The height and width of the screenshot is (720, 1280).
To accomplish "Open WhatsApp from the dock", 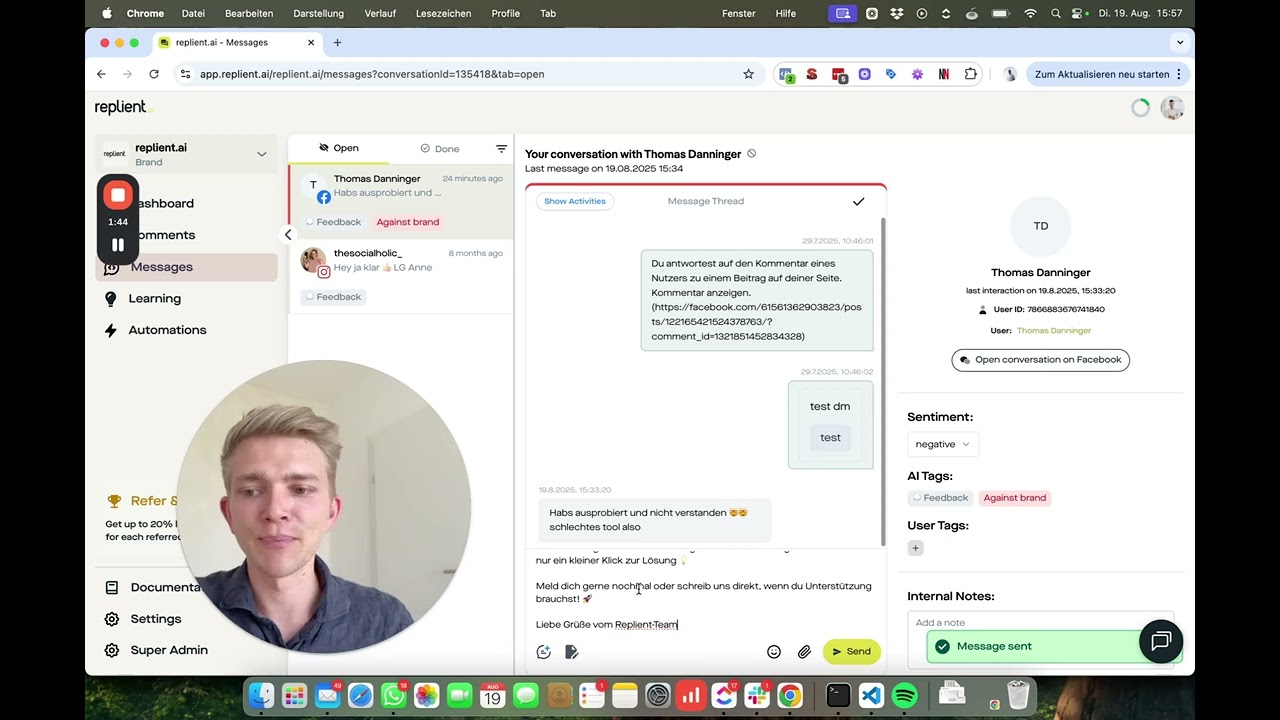I will (x=394, y=695).
